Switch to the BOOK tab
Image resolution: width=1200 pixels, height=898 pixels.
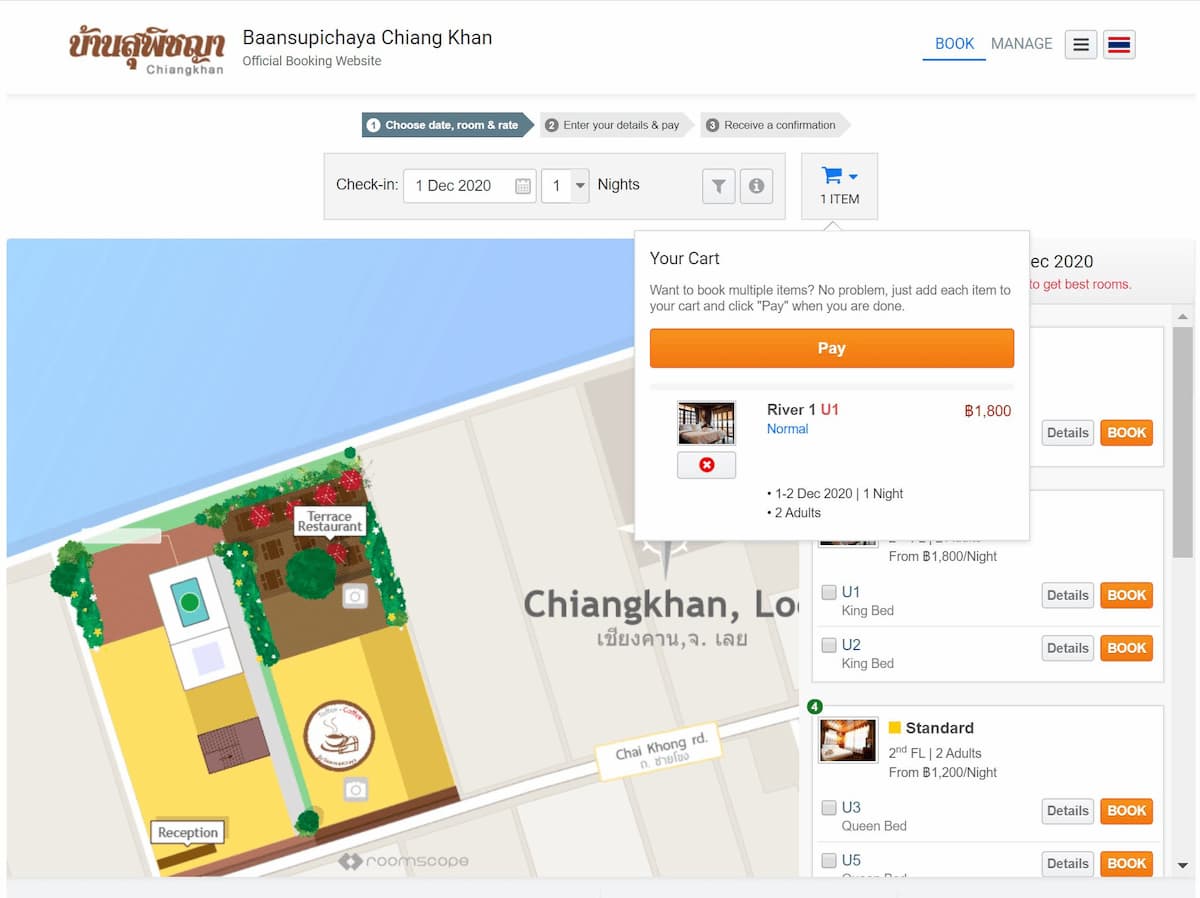click(x=954, y=44)
